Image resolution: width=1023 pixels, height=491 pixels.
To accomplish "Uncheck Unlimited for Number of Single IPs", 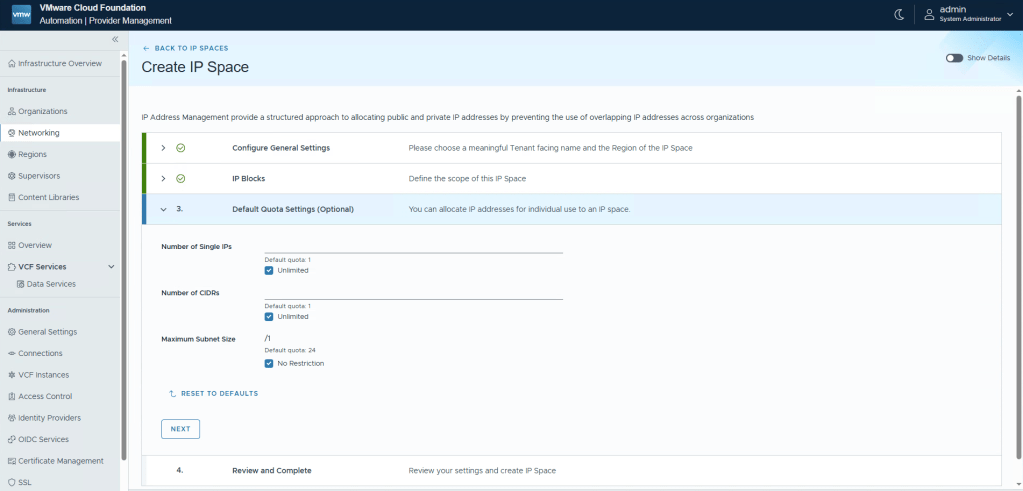I will (x=269, y=270).
